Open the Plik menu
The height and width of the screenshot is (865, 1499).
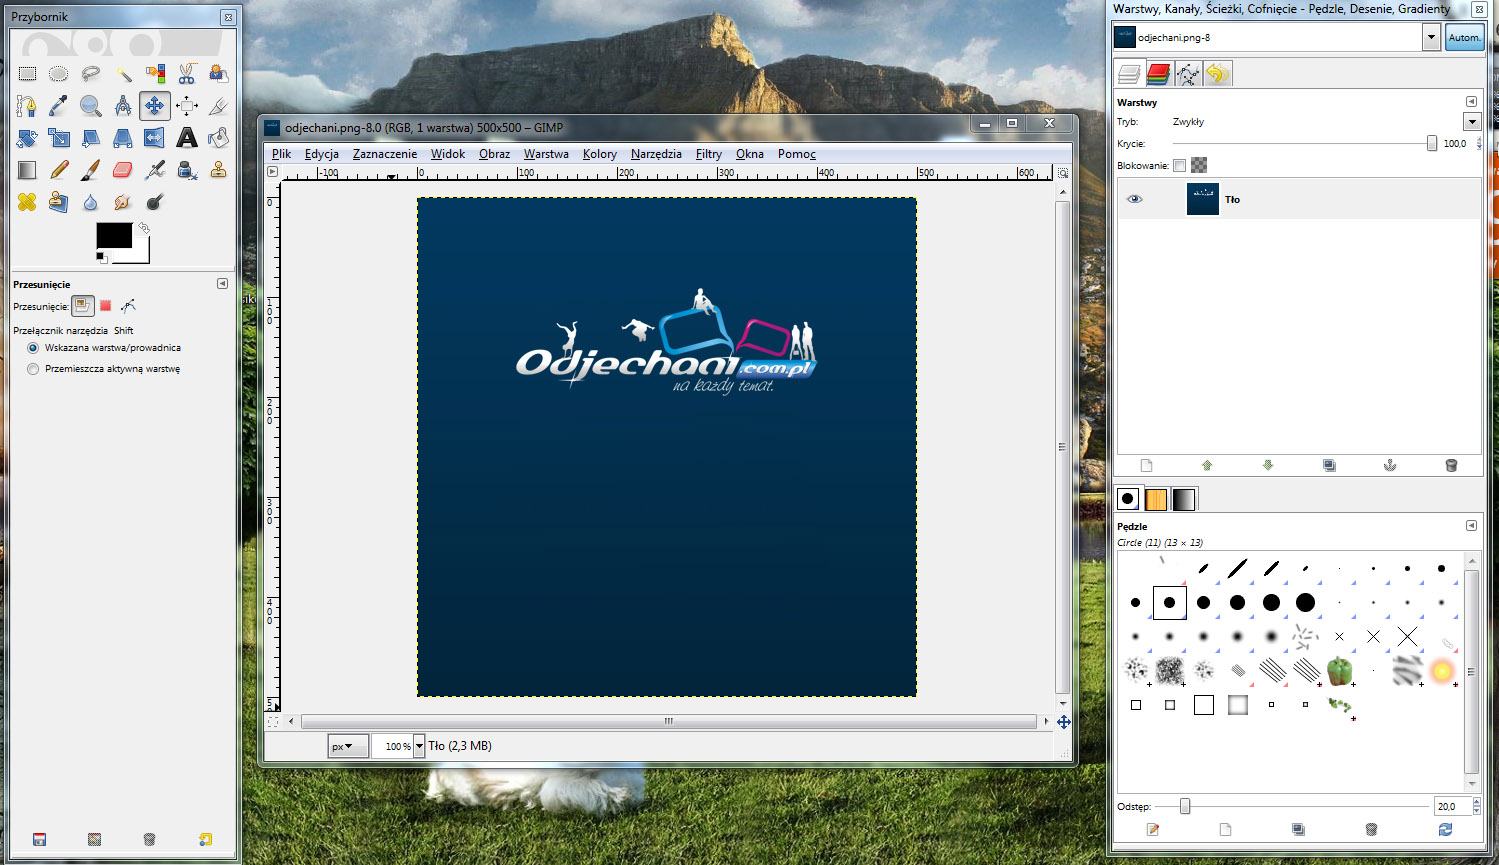282,154
